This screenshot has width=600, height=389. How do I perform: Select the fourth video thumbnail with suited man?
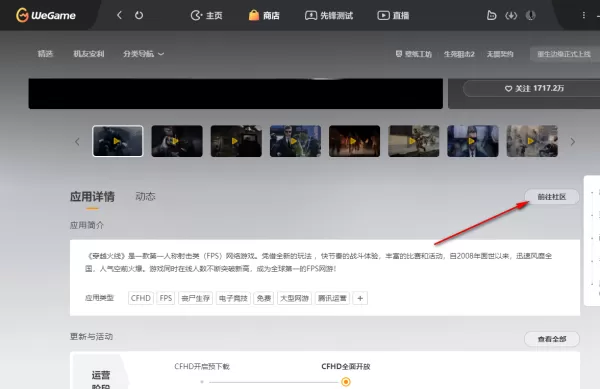pos(295,141)
